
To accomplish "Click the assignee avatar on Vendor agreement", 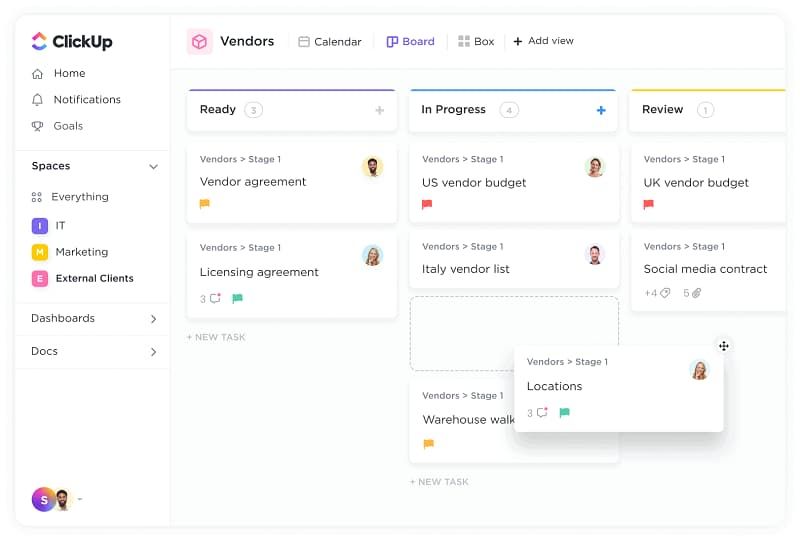I will (x=372, y=167).
